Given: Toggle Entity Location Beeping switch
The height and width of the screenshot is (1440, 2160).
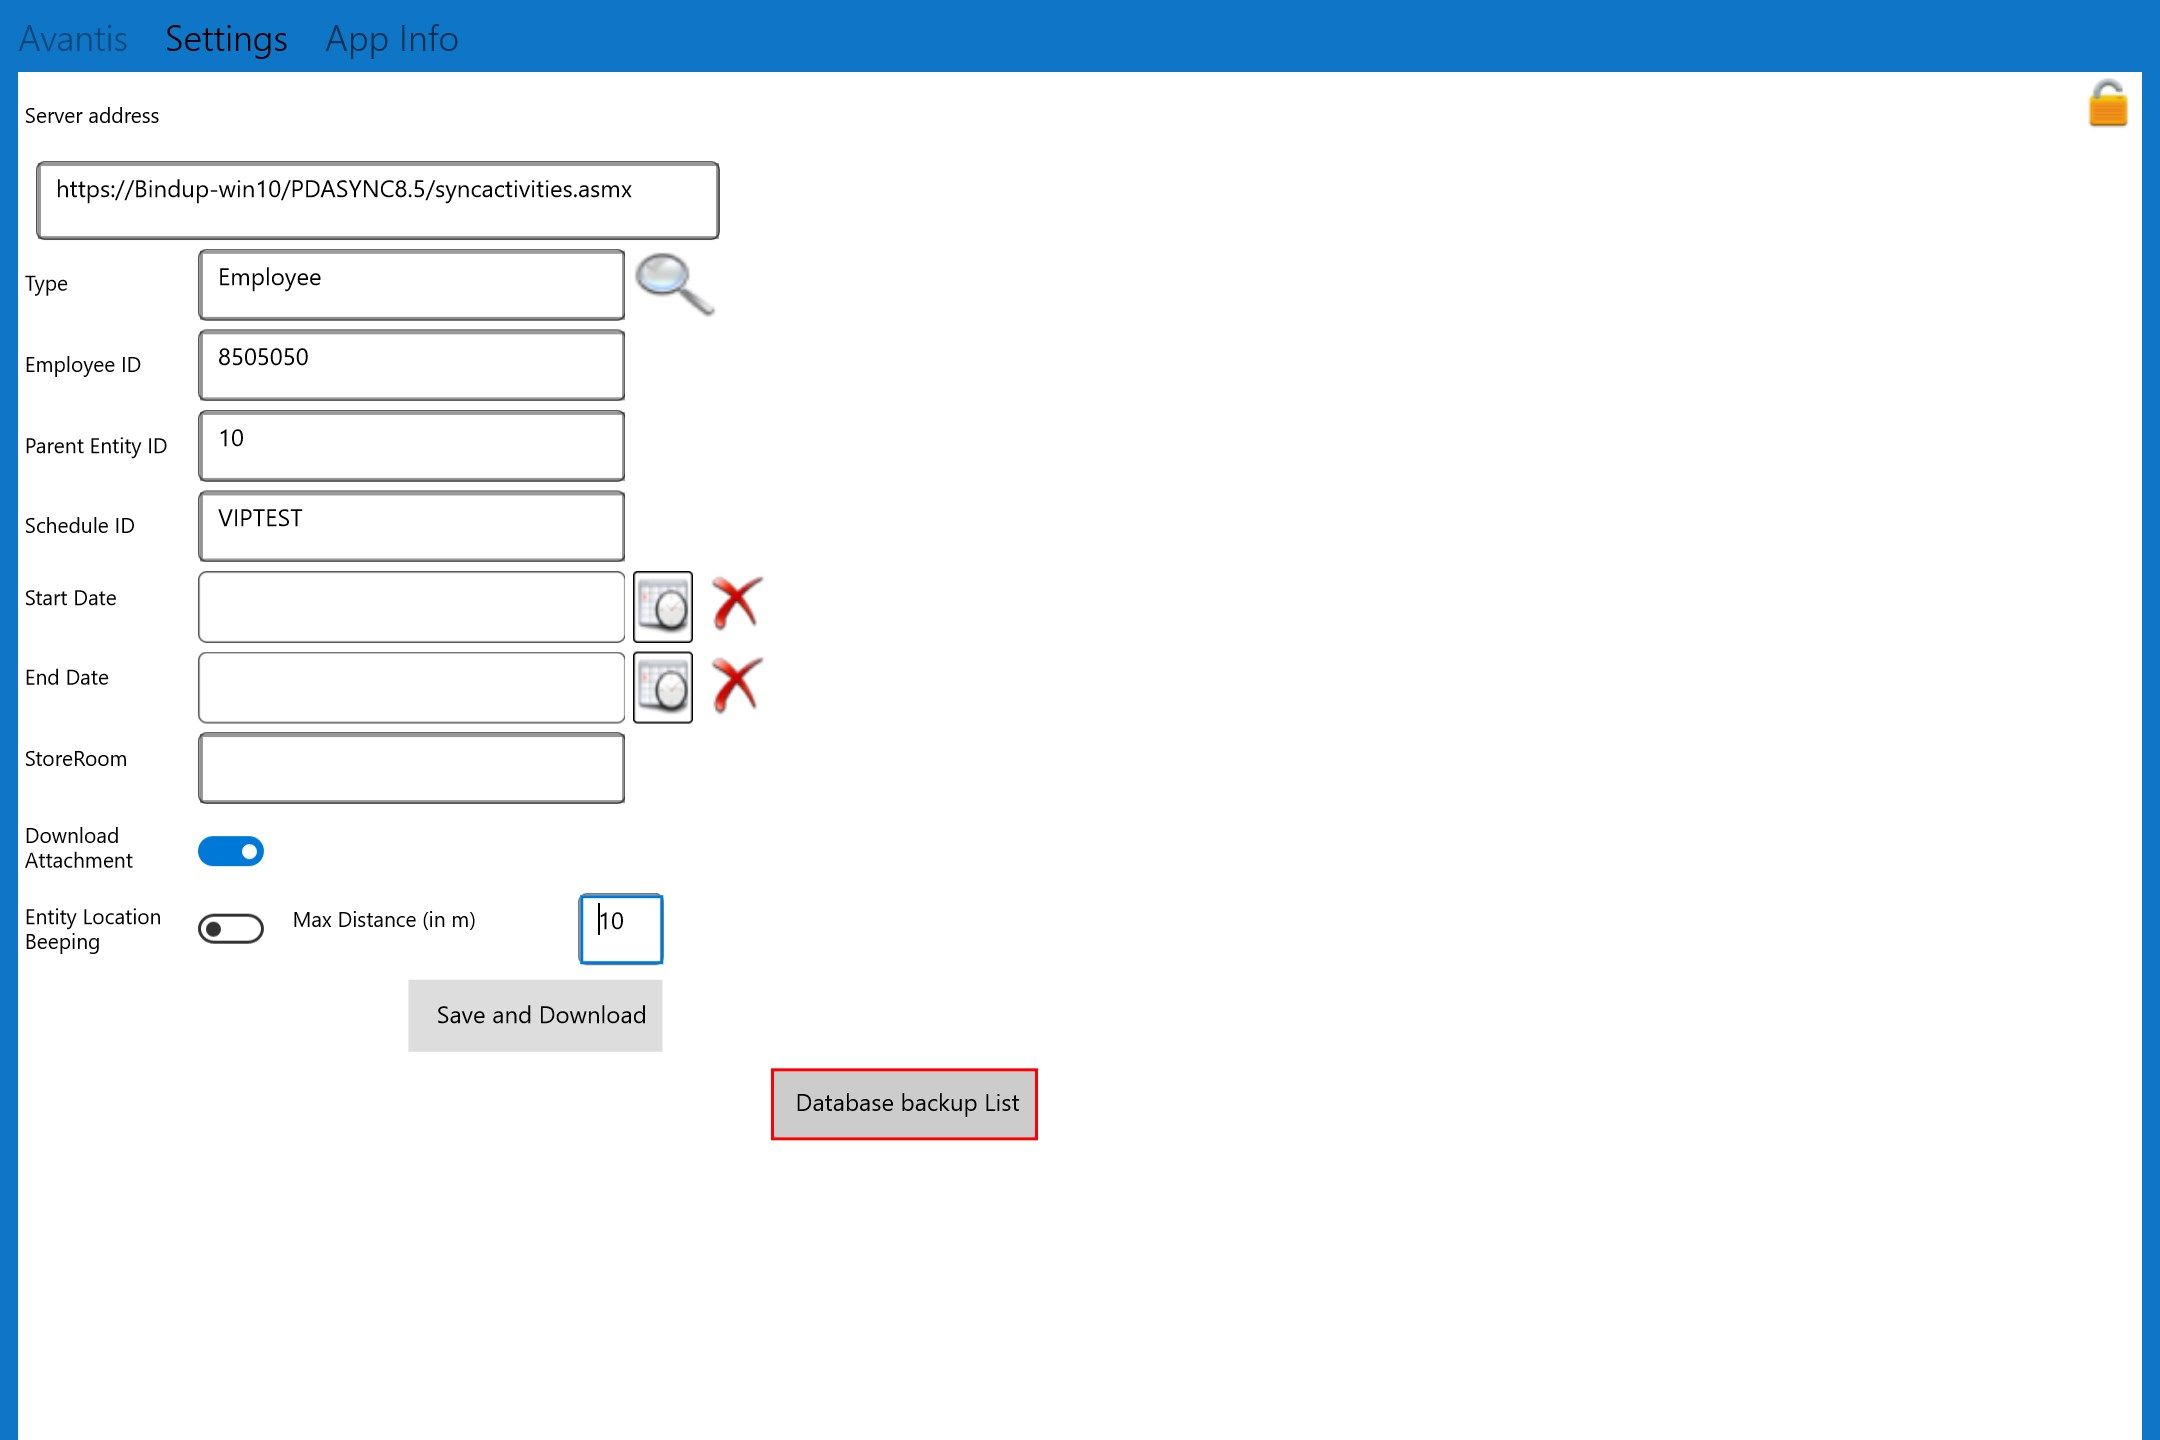Looking at the screenshot, I should [228, 926].
